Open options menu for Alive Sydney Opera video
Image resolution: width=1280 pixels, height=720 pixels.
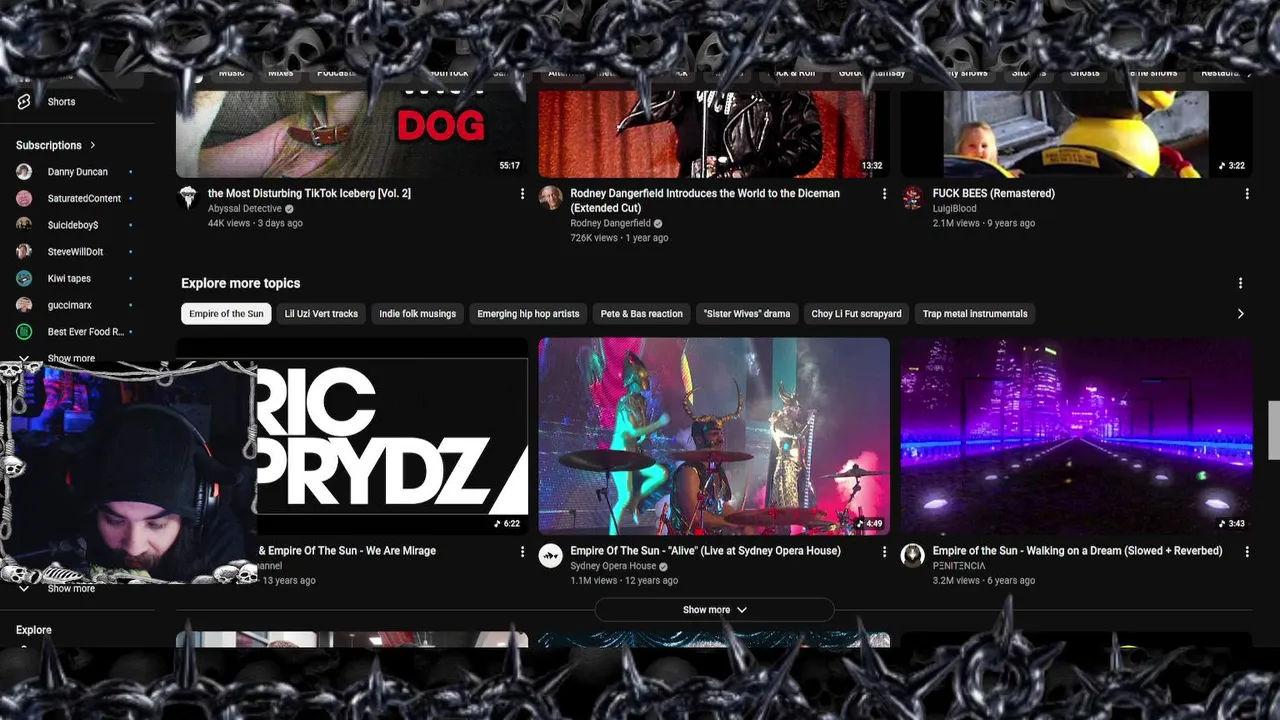pos(884,551)
